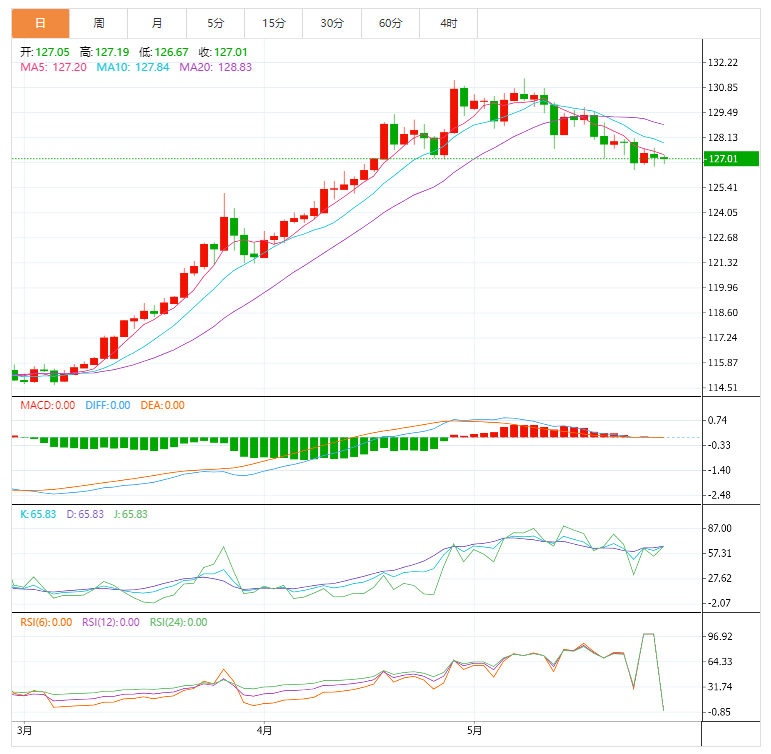The height and width of the screenshot is (754, 771).
Task: Click the RSI(24) indicator label
Action: [178, 622]
